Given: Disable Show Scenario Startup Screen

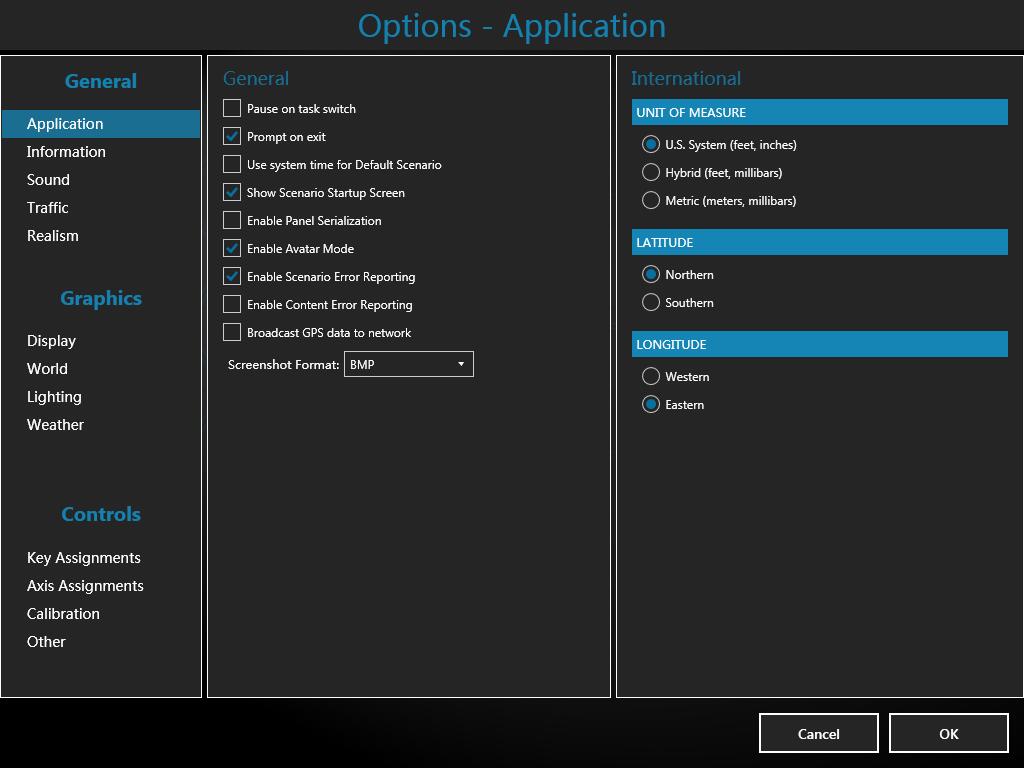Looking at the screenshot, I should [232, 192].
